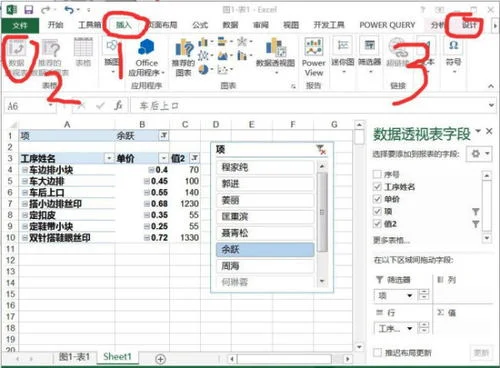This screenshot has height=368, width=500.
Task: Open the Office 应用程序 store icon
Action: (146, 47)
